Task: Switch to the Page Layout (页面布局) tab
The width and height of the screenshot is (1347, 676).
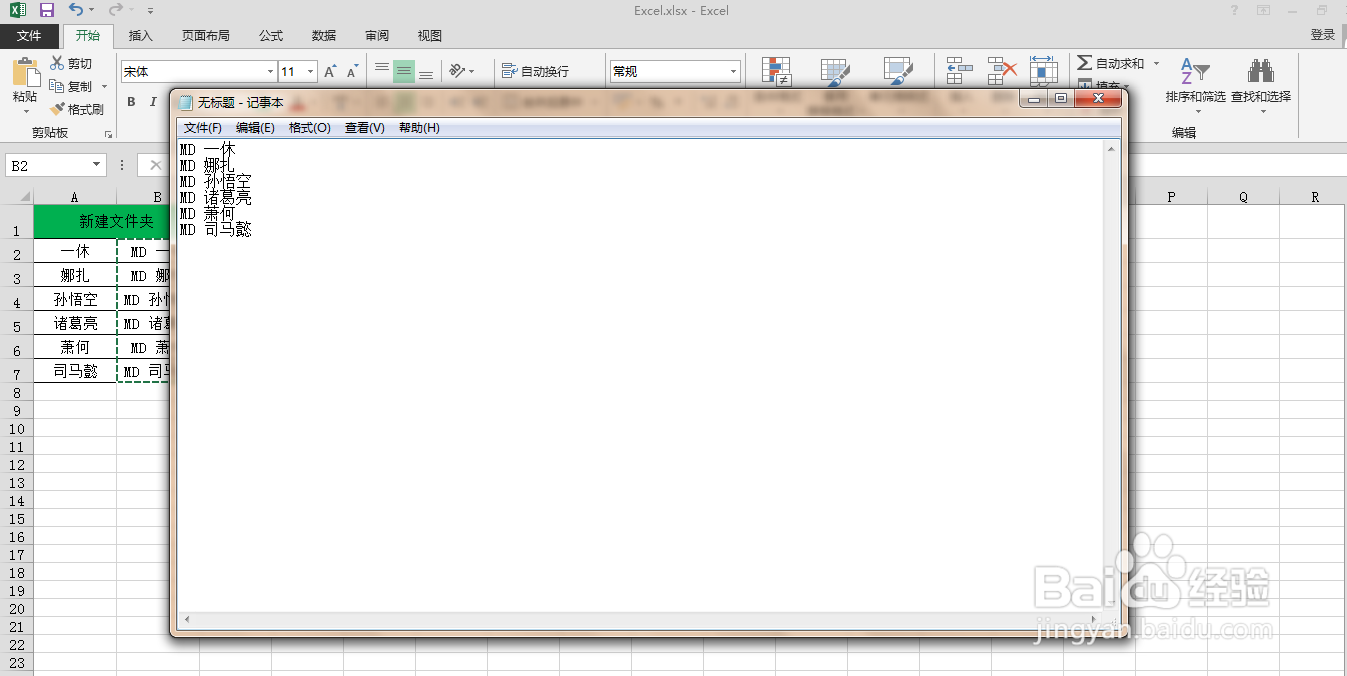Action: 206,36
